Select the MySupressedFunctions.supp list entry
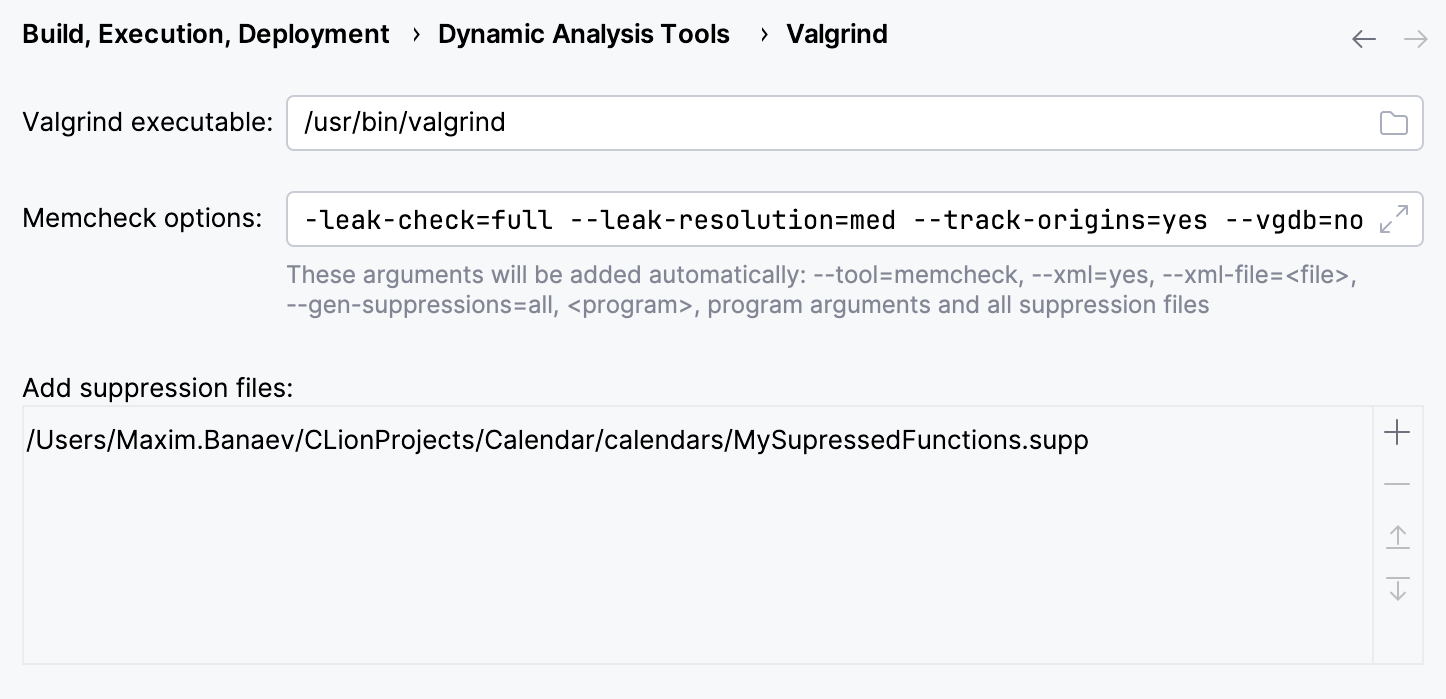The width and height of the screenshot is (1446, 699). pyautogui.click(x=558, y=440)
